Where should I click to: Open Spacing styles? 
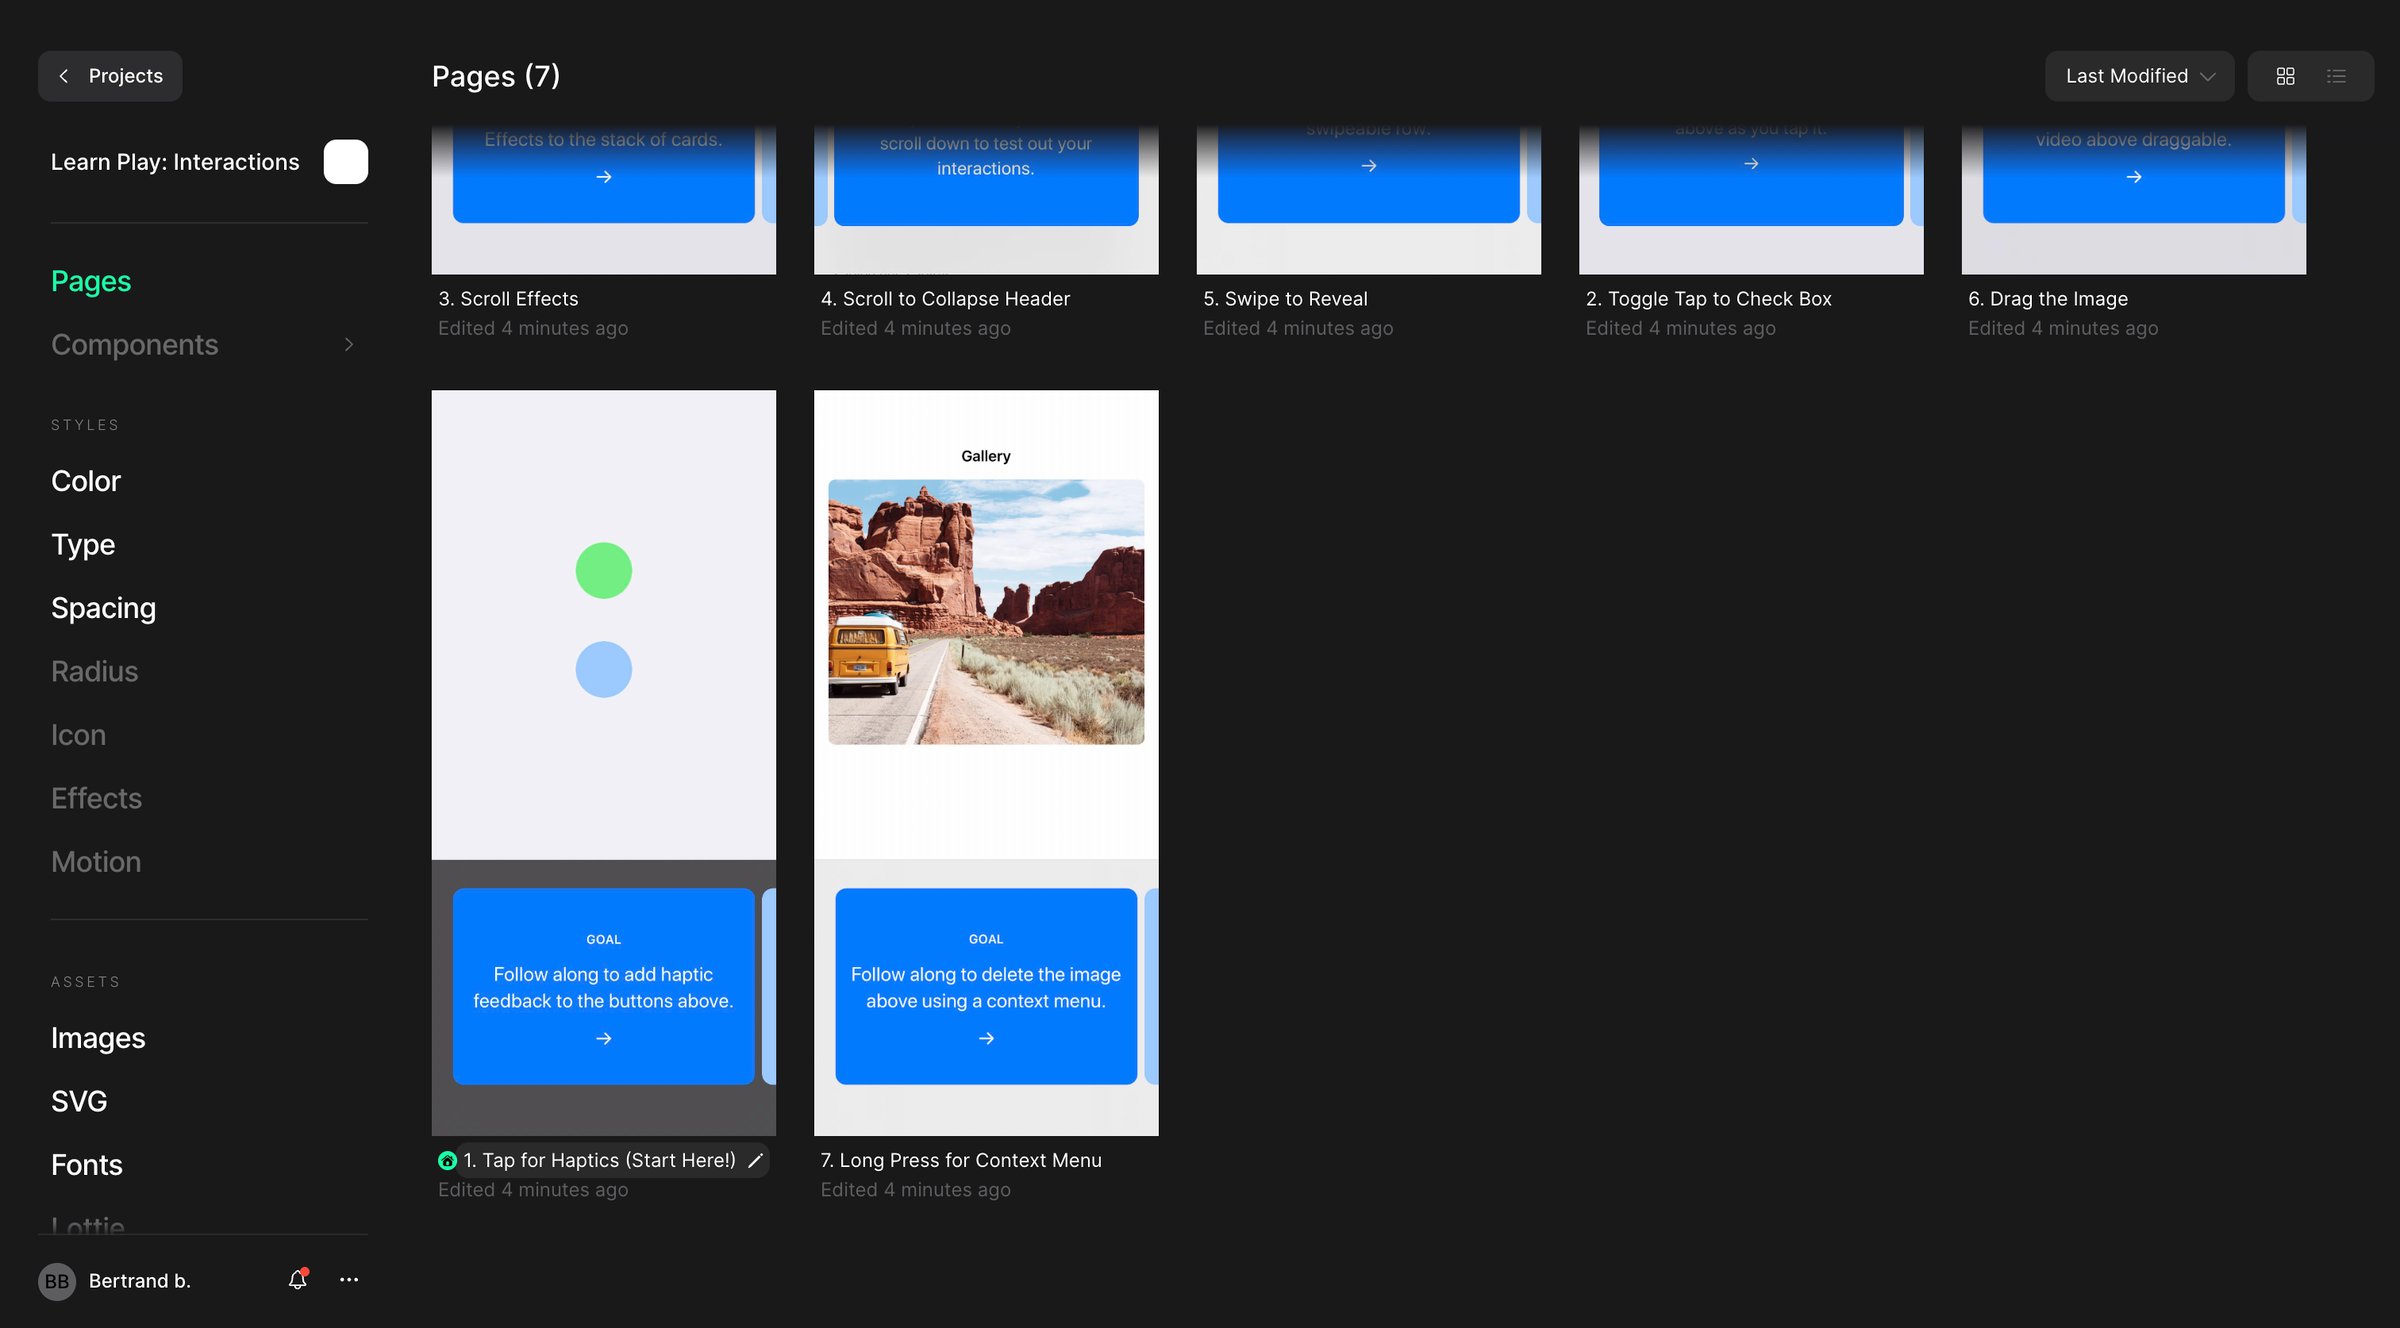click(x=104, y=608)
